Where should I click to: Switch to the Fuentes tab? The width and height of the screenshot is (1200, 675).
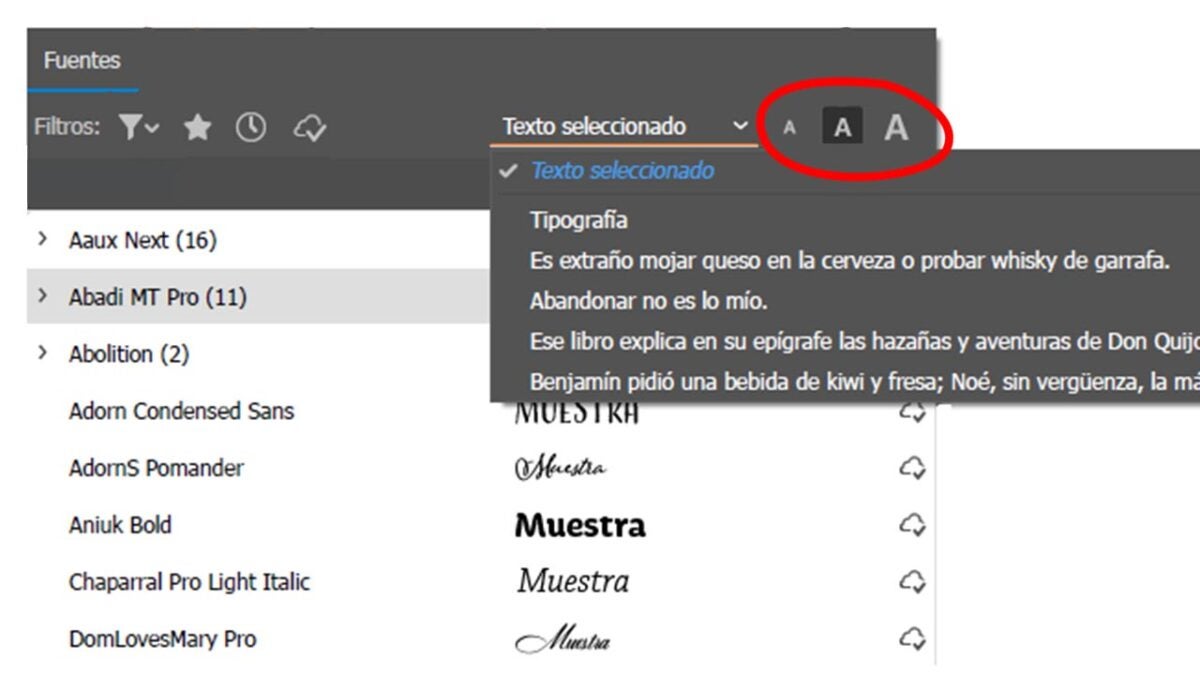tap(82, 61)
